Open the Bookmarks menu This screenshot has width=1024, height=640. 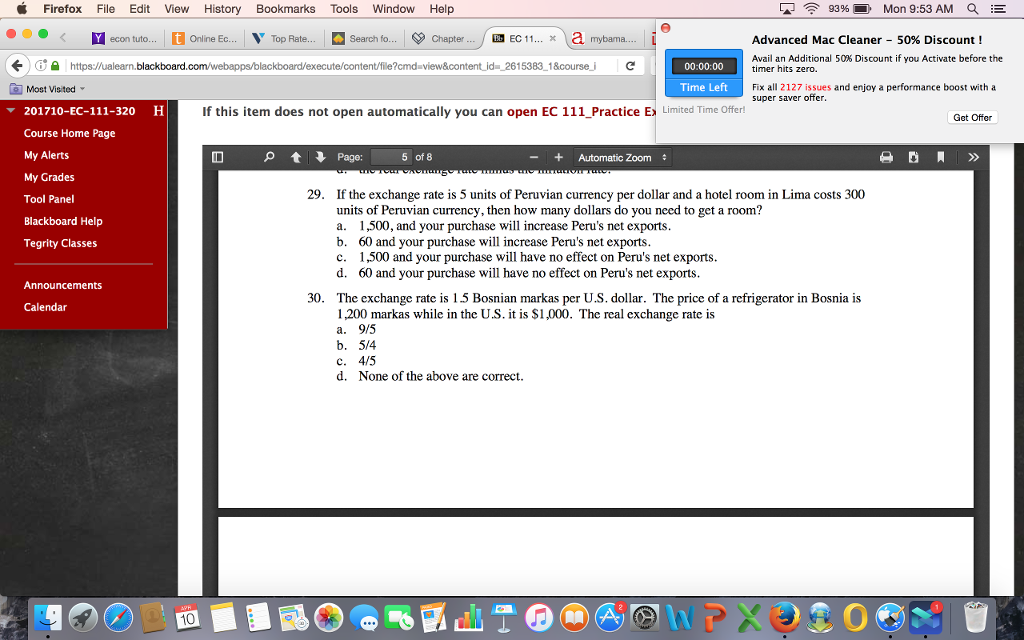pyautogui.click(x=285, y=9)
